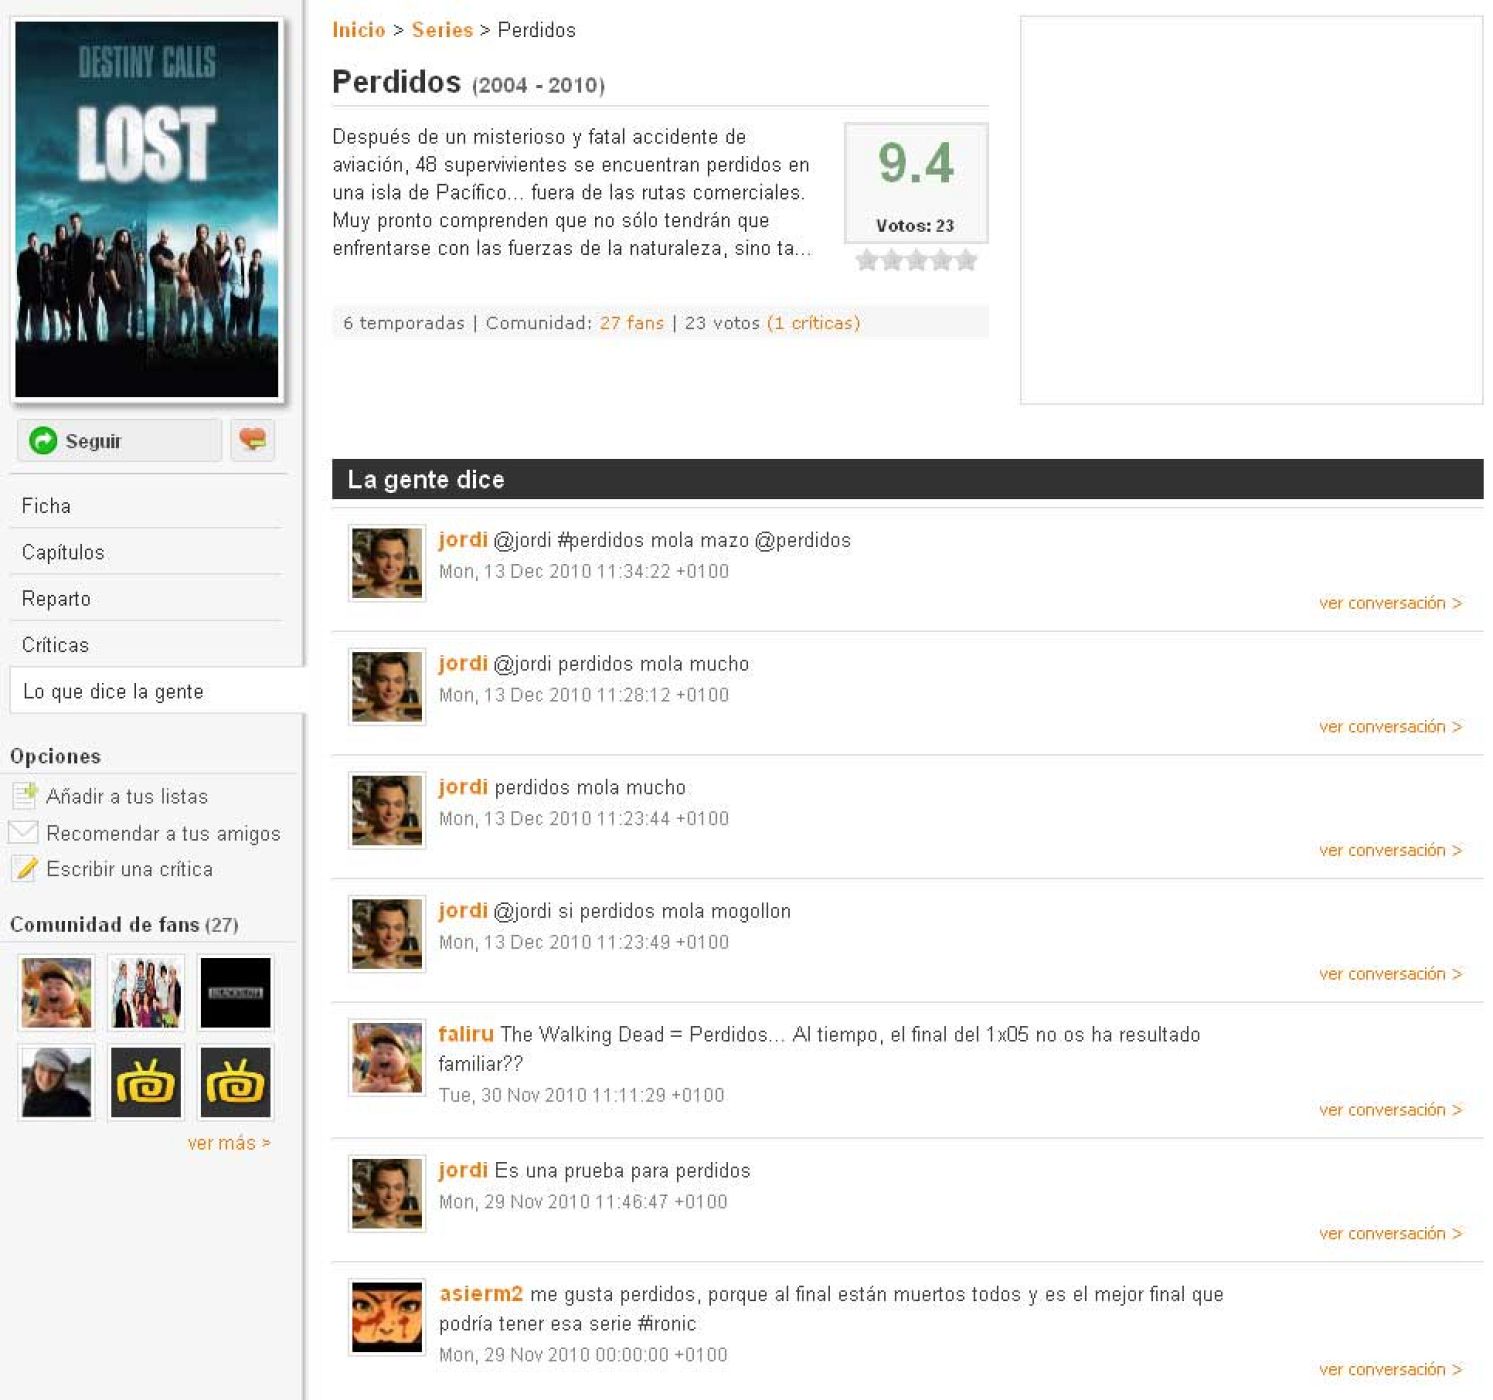Click the Inicio breadcrumb link
Screen dimensions: 1493x1400
click(x=358, y=30)
